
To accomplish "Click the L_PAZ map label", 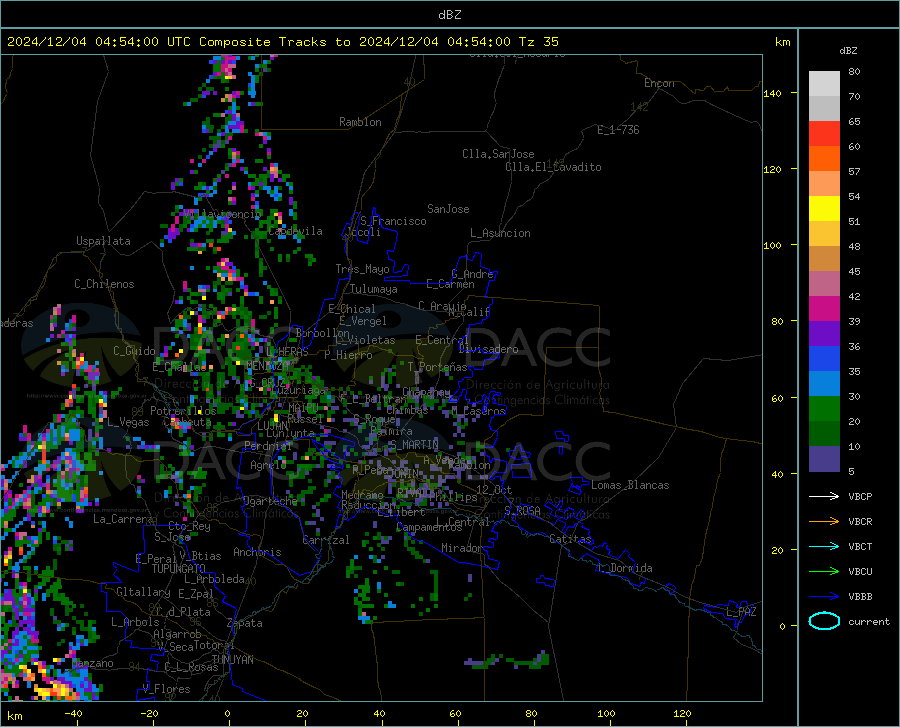I will pos(741,612).
